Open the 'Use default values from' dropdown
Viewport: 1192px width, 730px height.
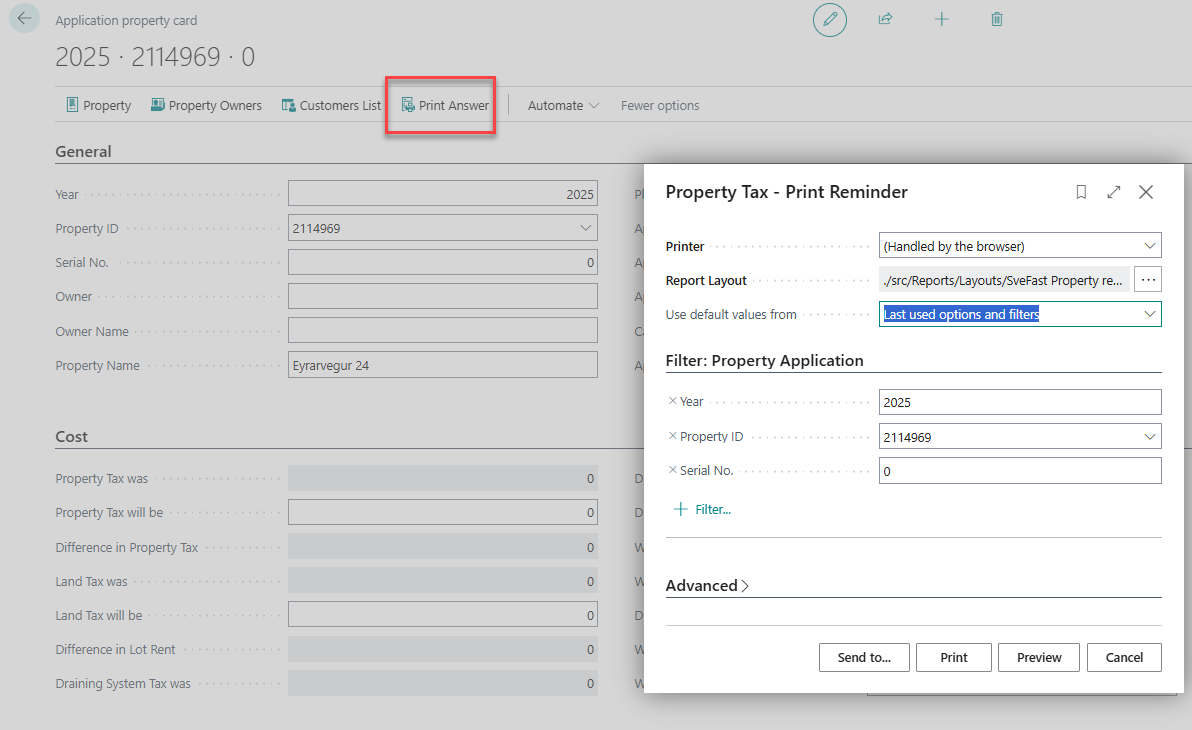1020,314
